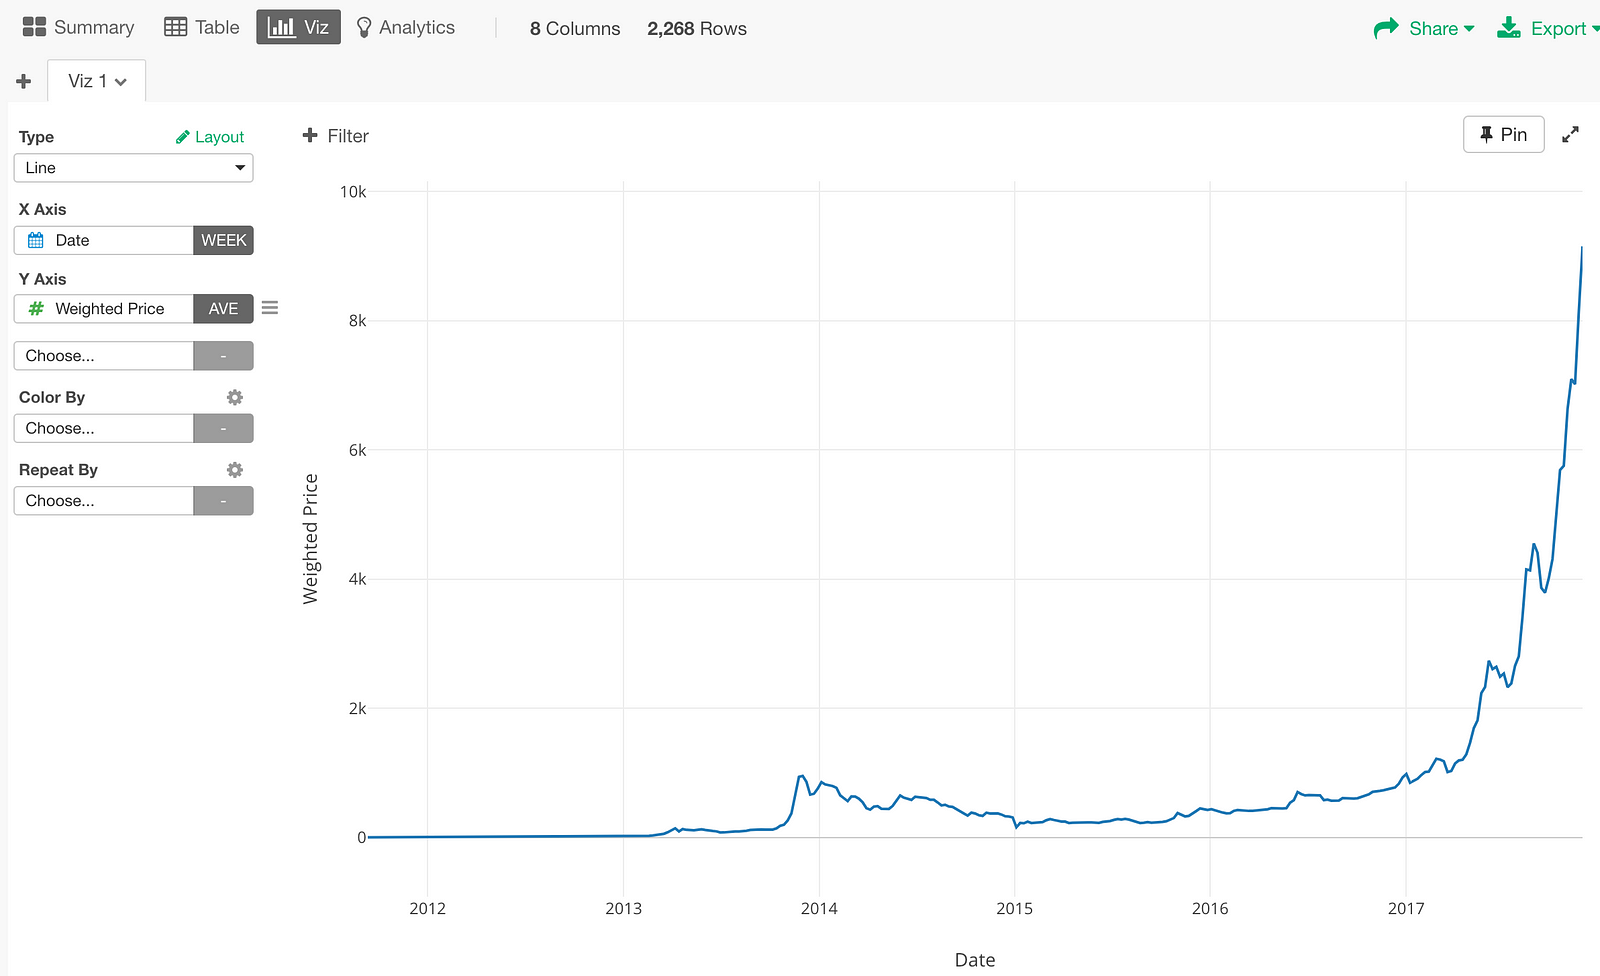Choose a second Y Axis column
This screenshot has height=976, width=1600.
[104, 356]
